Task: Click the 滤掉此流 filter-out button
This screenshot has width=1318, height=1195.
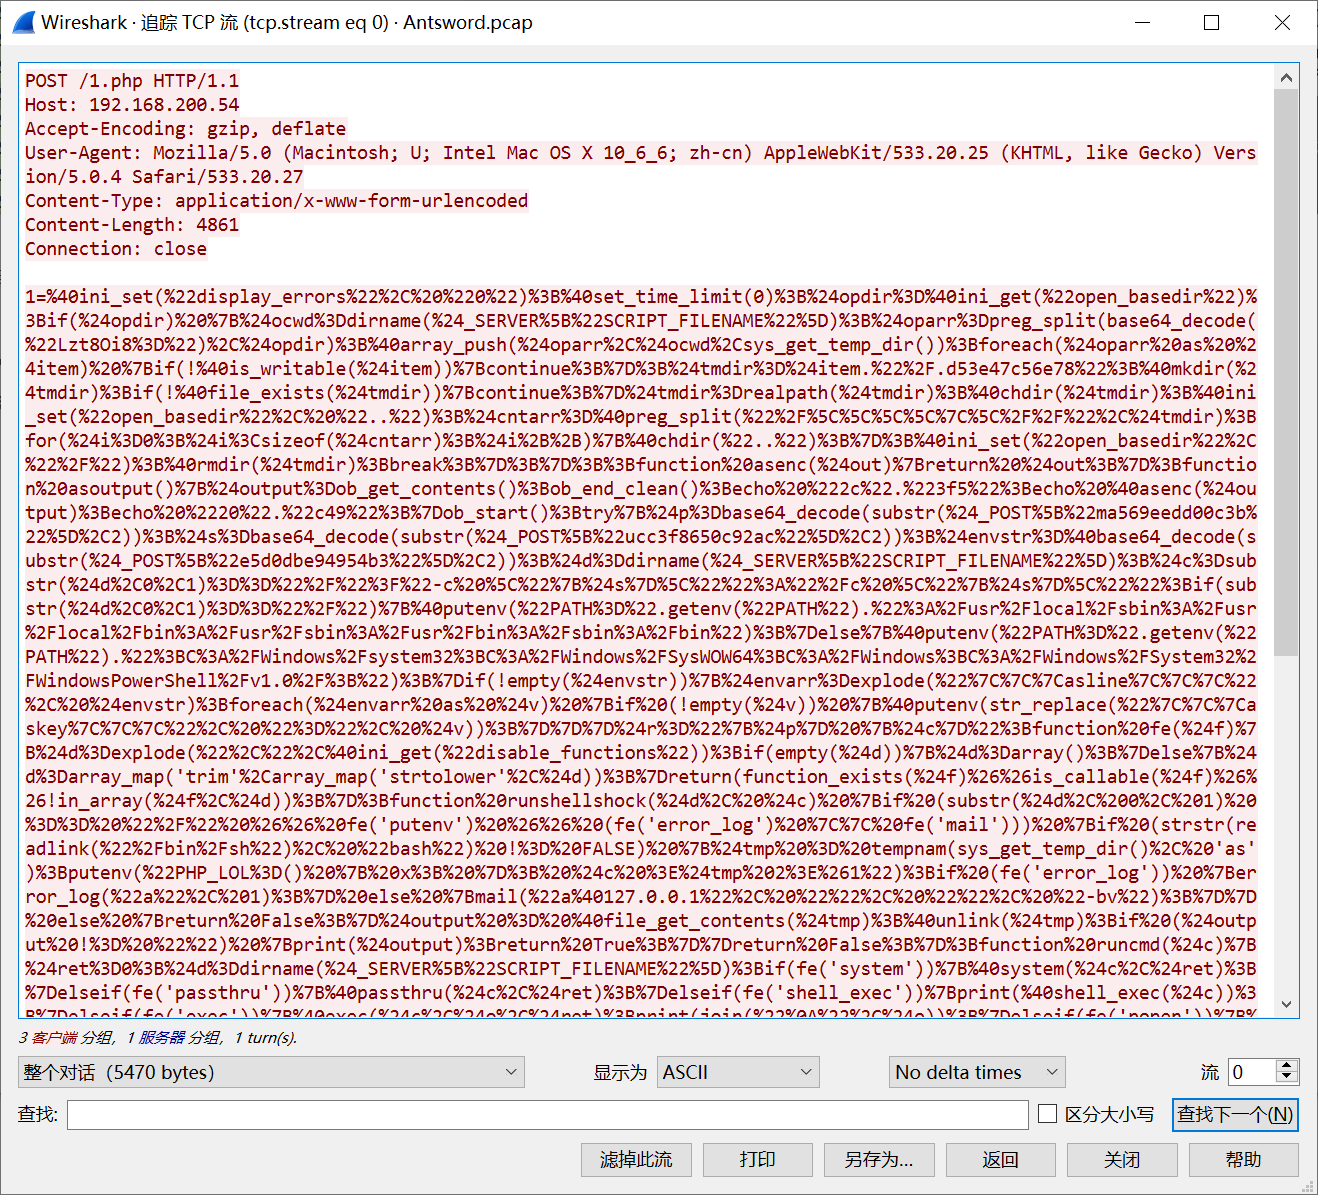Action: 636,1160
